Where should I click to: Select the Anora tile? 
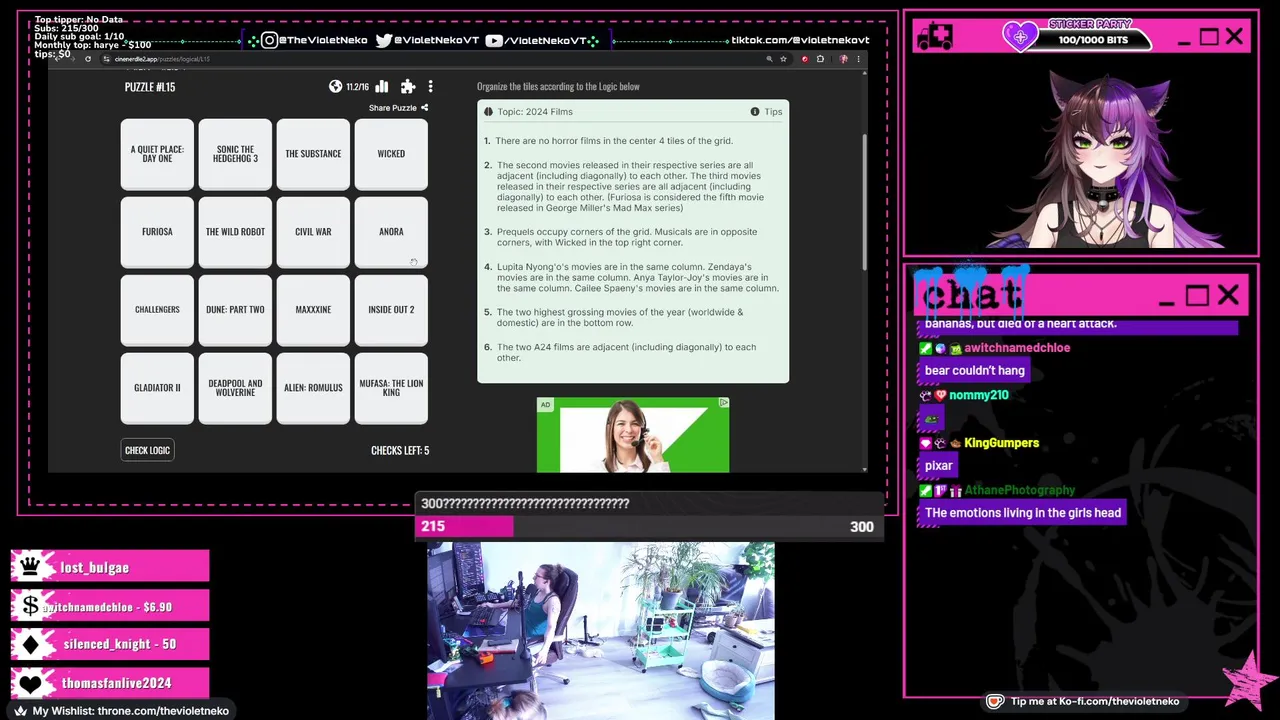coord(391,232)
